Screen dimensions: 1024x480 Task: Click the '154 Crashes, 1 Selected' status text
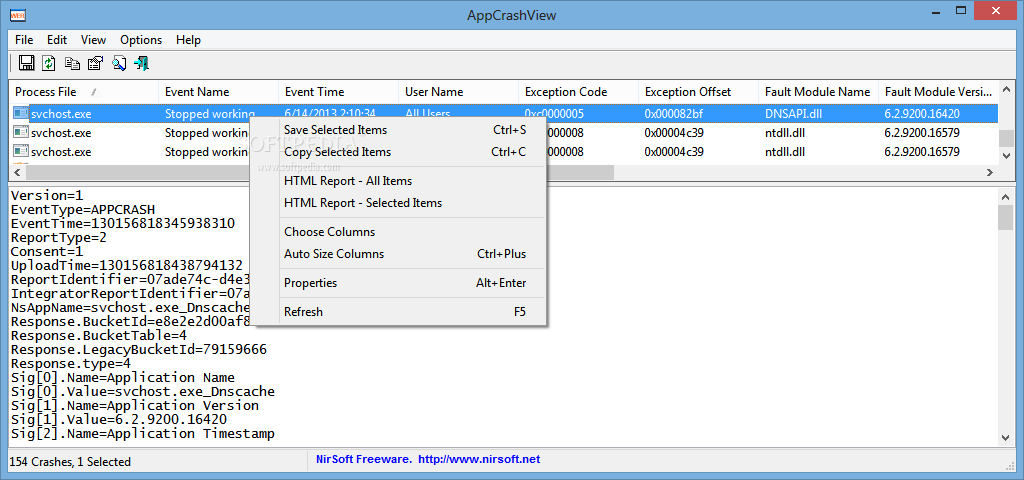pos(71,462)
